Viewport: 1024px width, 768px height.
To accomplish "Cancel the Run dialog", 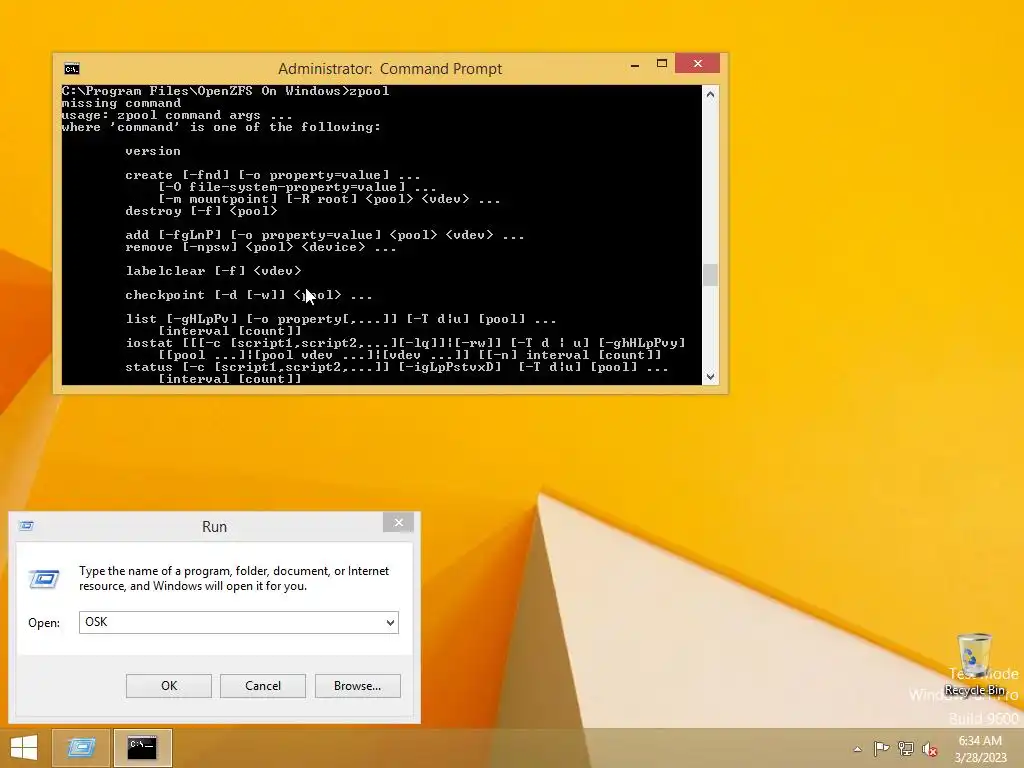I will pos(263,686).
